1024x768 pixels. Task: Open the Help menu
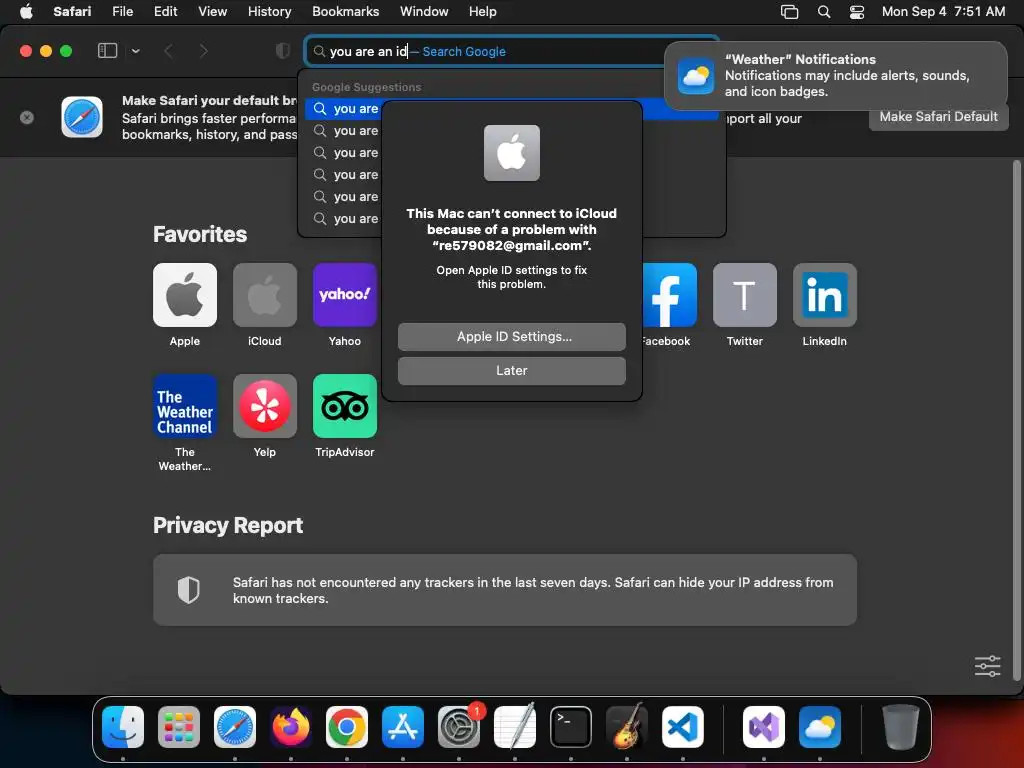click(x=483, y=12)
